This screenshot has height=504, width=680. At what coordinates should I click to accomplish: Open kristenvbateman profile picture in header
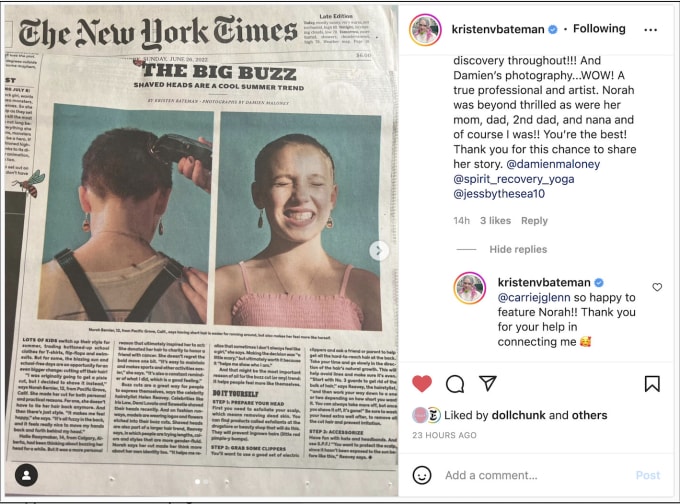(425, 29)
